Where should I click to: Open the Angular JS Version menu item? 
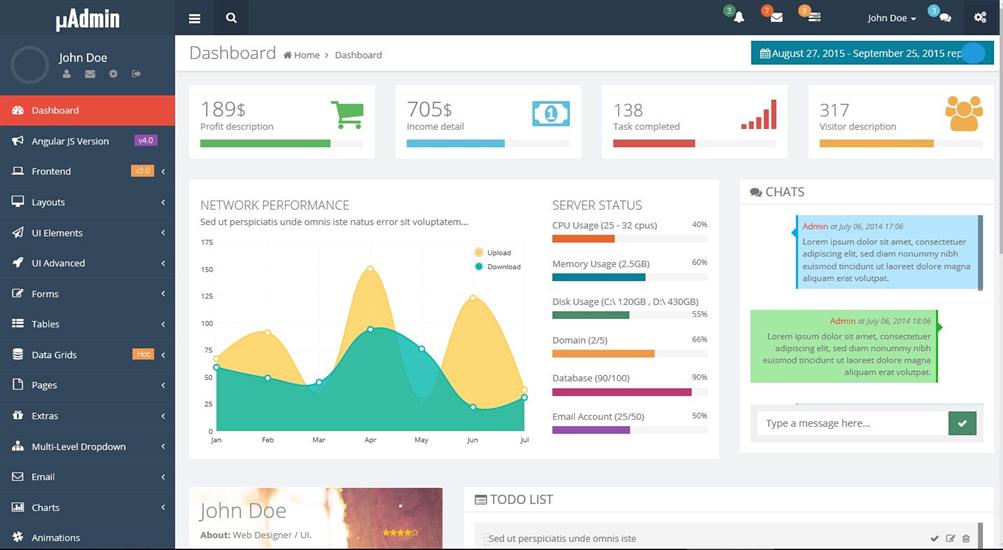87,141
